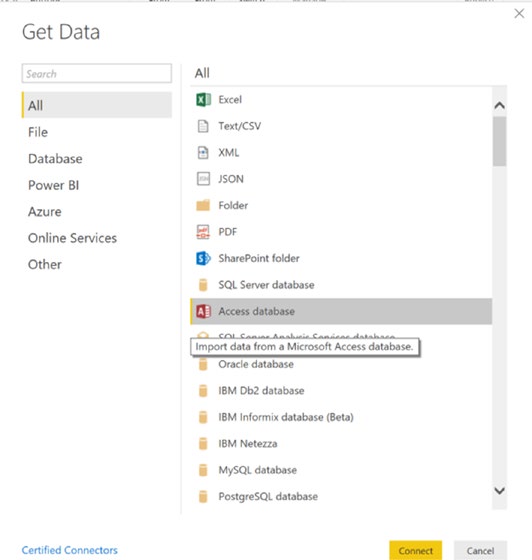The width and height of the screenshot is (532, 560).
Task: Choose the PDF connector icon
Action: [203, 232]
